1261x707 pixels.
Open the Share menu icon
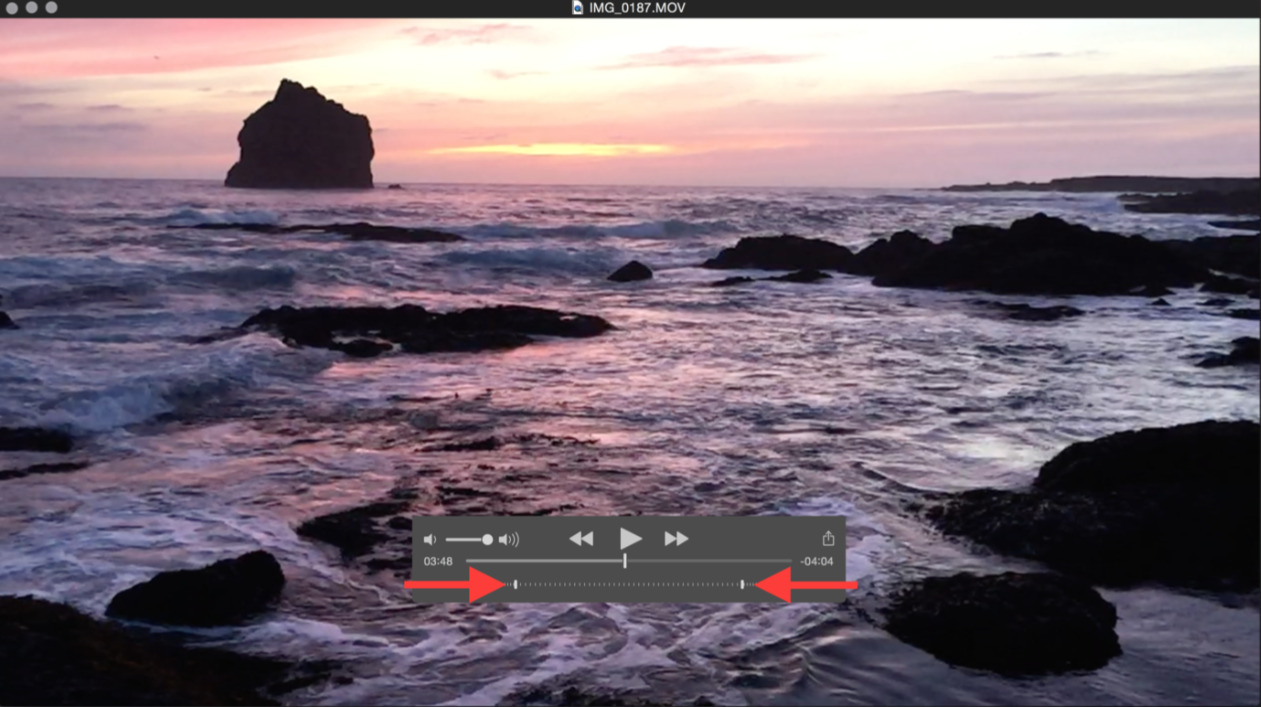pyautogui.click(x=828, y=538)
